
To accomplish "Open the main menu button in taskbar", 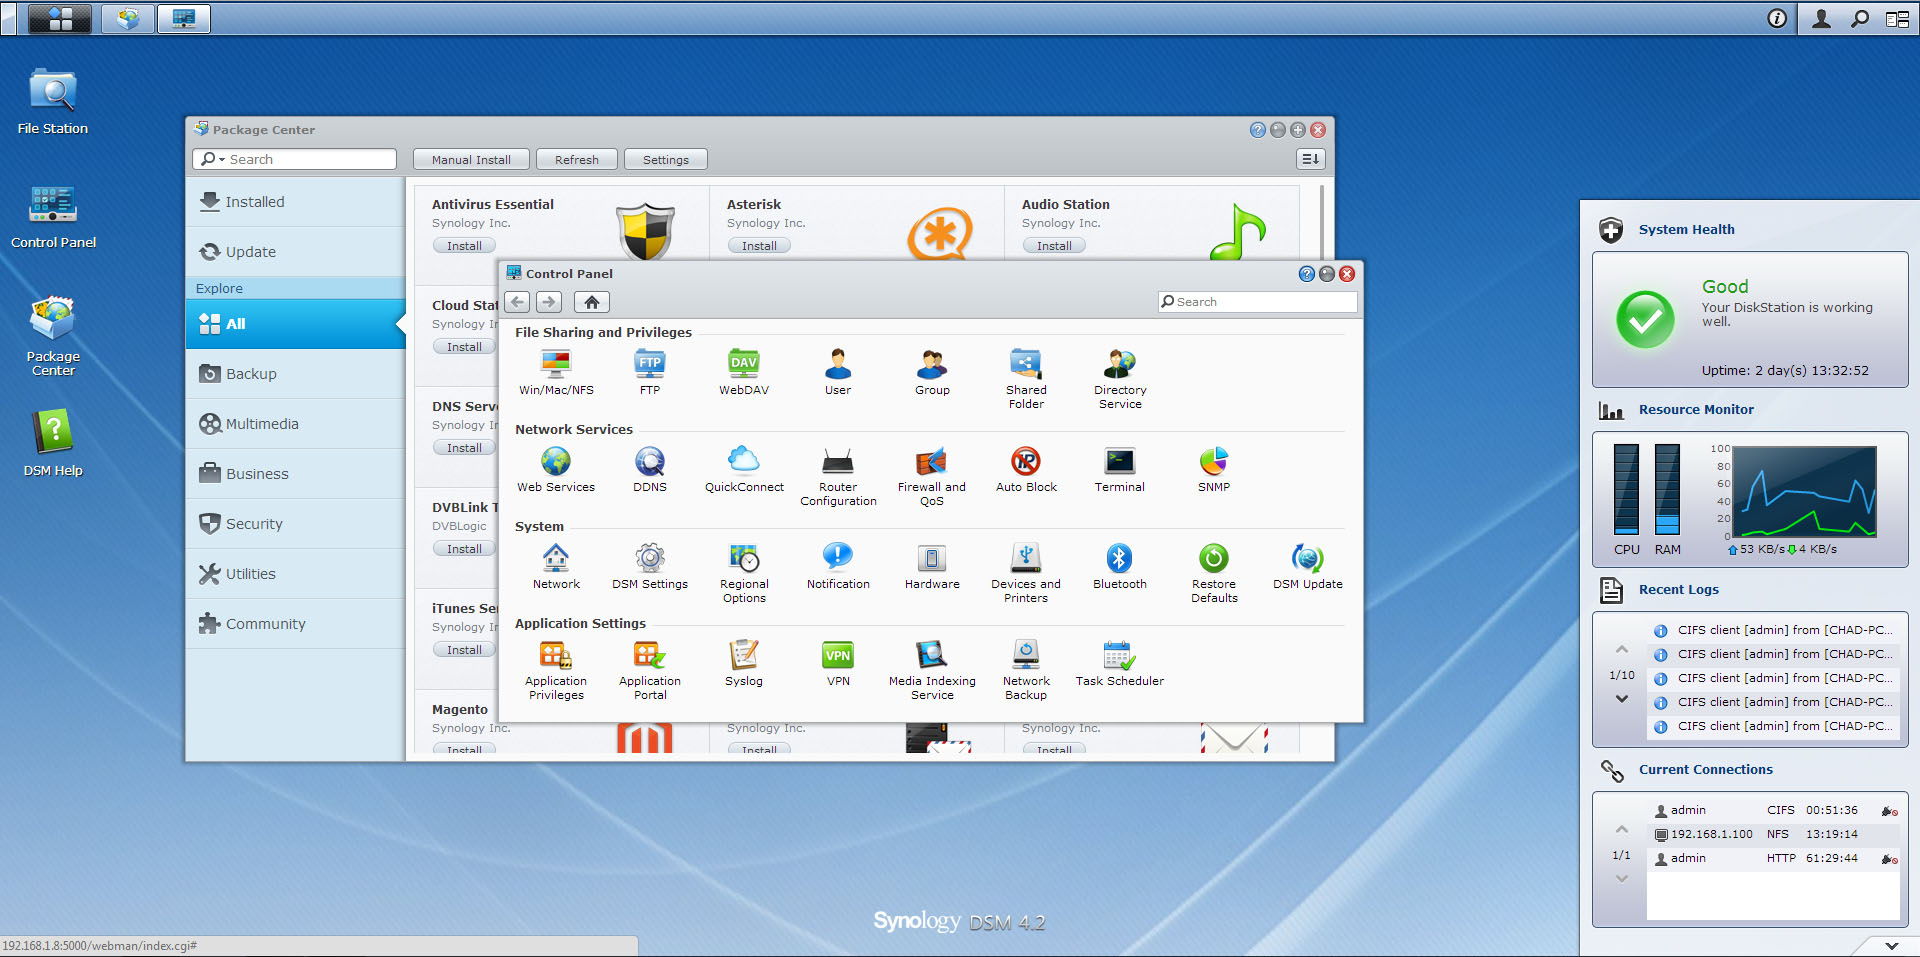I will click(60, 19).
